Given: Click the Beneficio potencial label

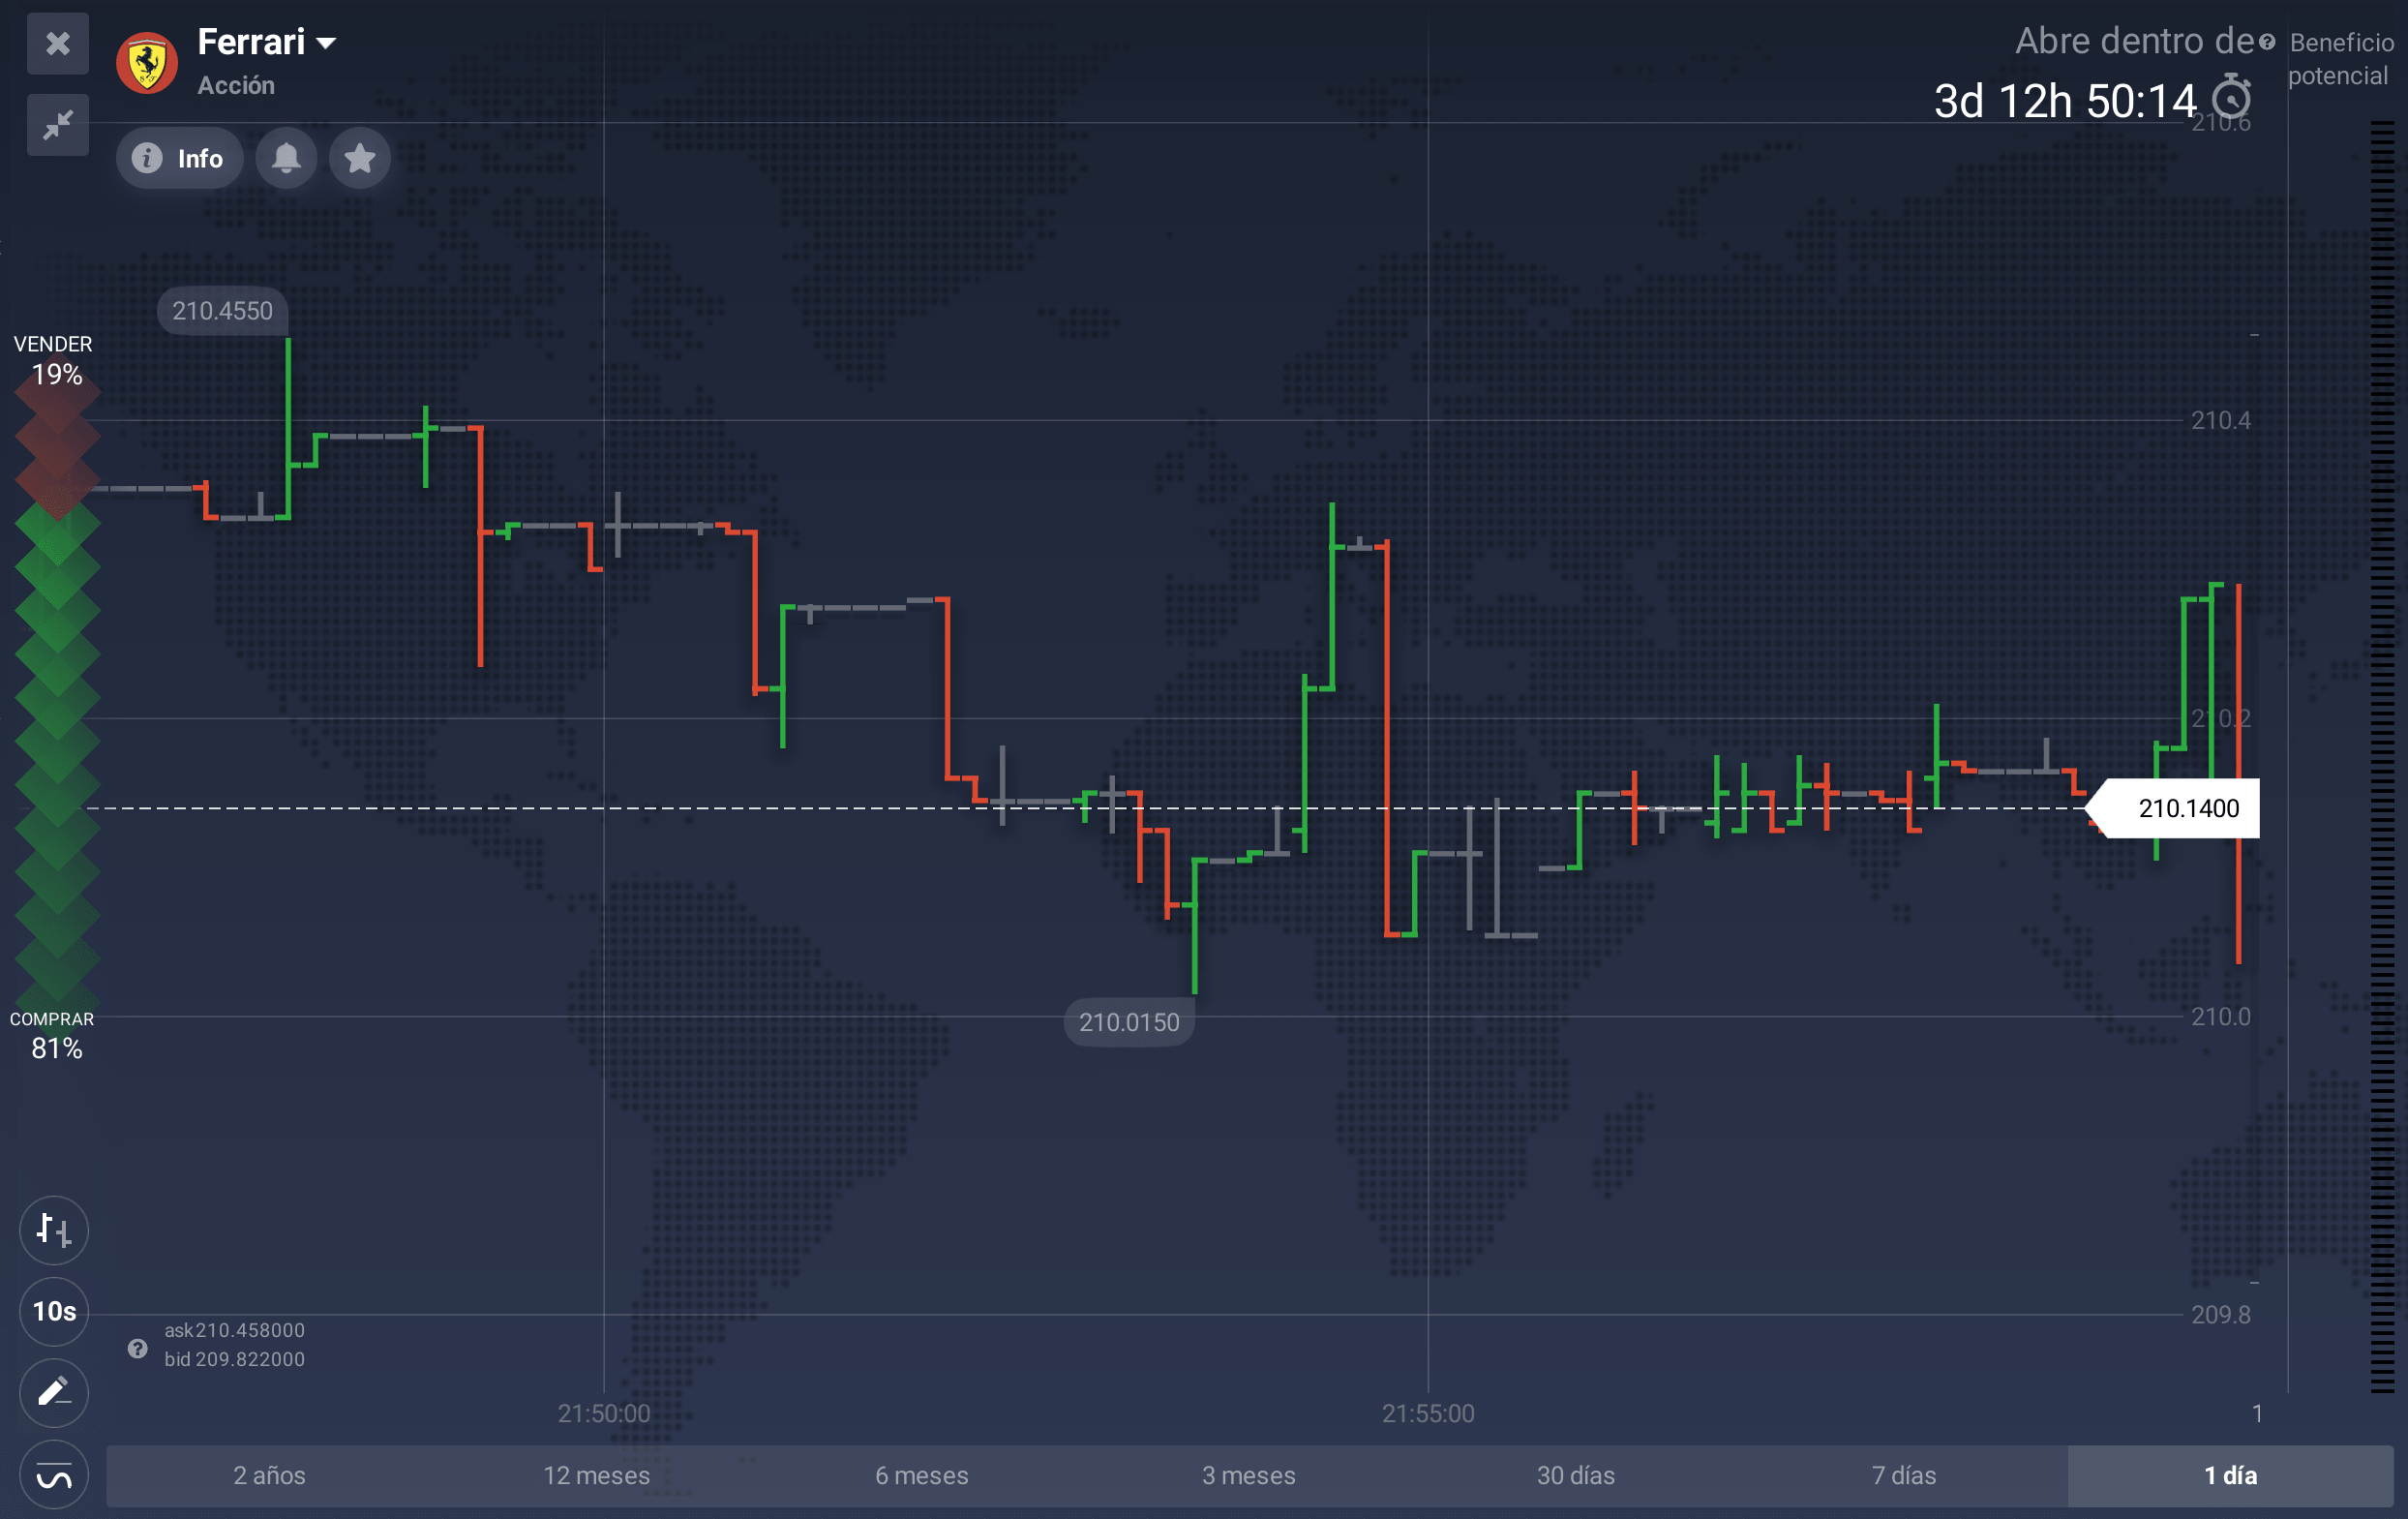Looking at the screenshot, I should click(x=2341, y=59).
